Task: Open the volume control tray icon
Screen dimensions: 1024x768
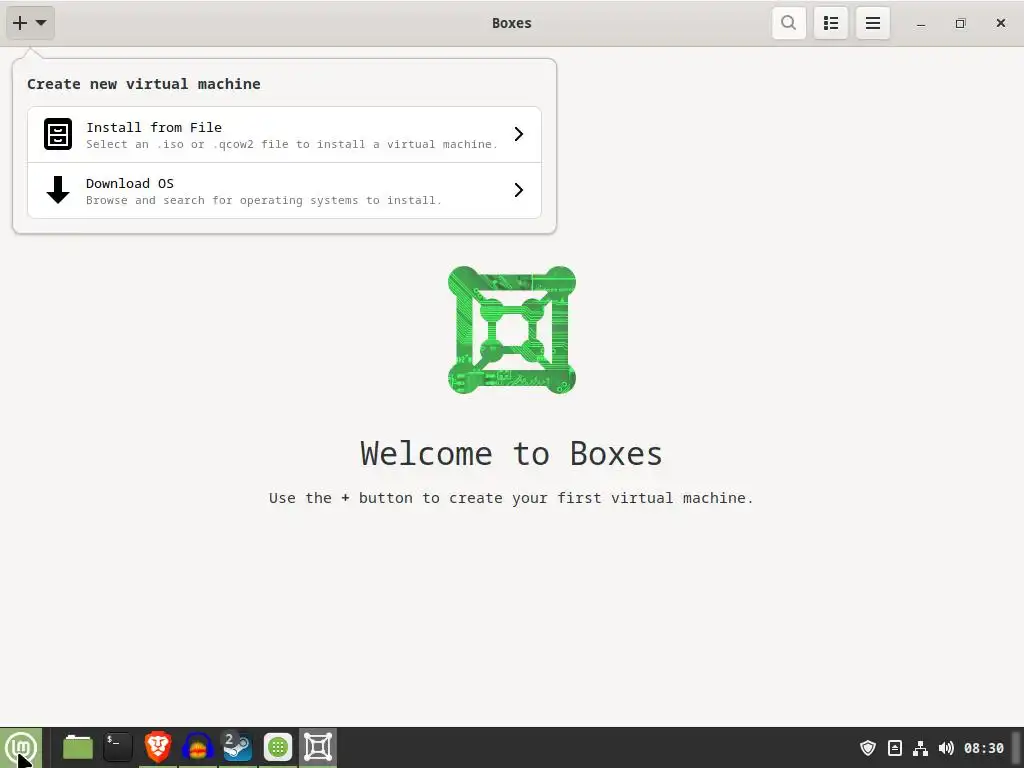Action: (x=946, y=748)
